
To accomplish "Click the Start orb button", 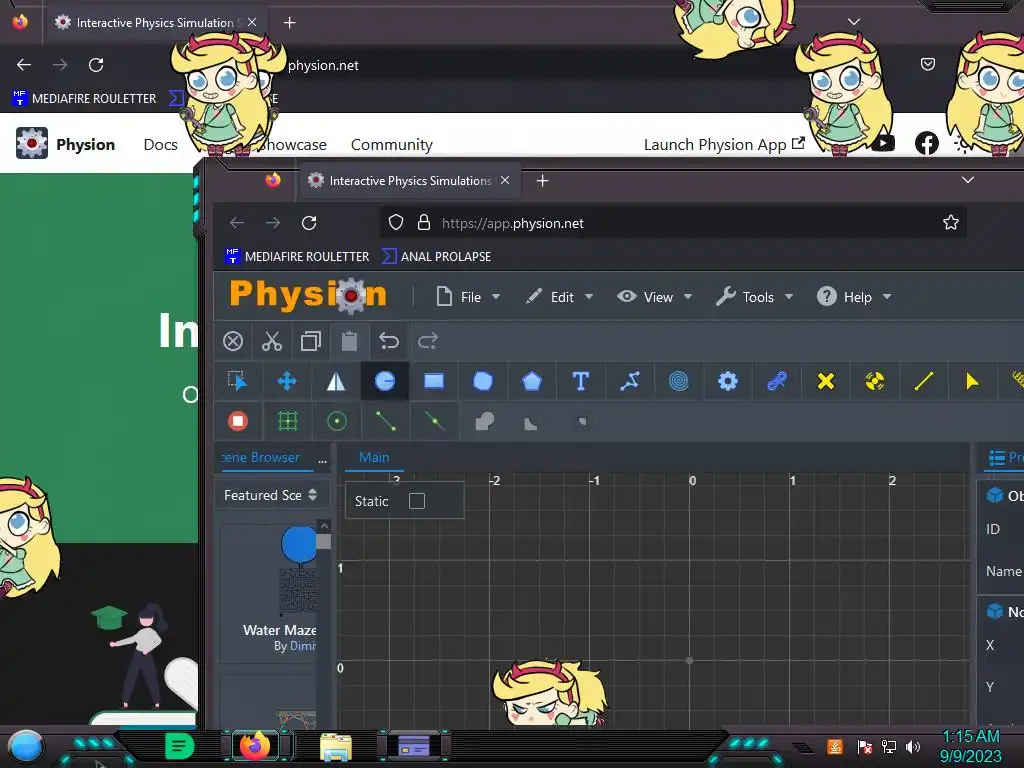I will pyautogui.click(x=25, y=746).
